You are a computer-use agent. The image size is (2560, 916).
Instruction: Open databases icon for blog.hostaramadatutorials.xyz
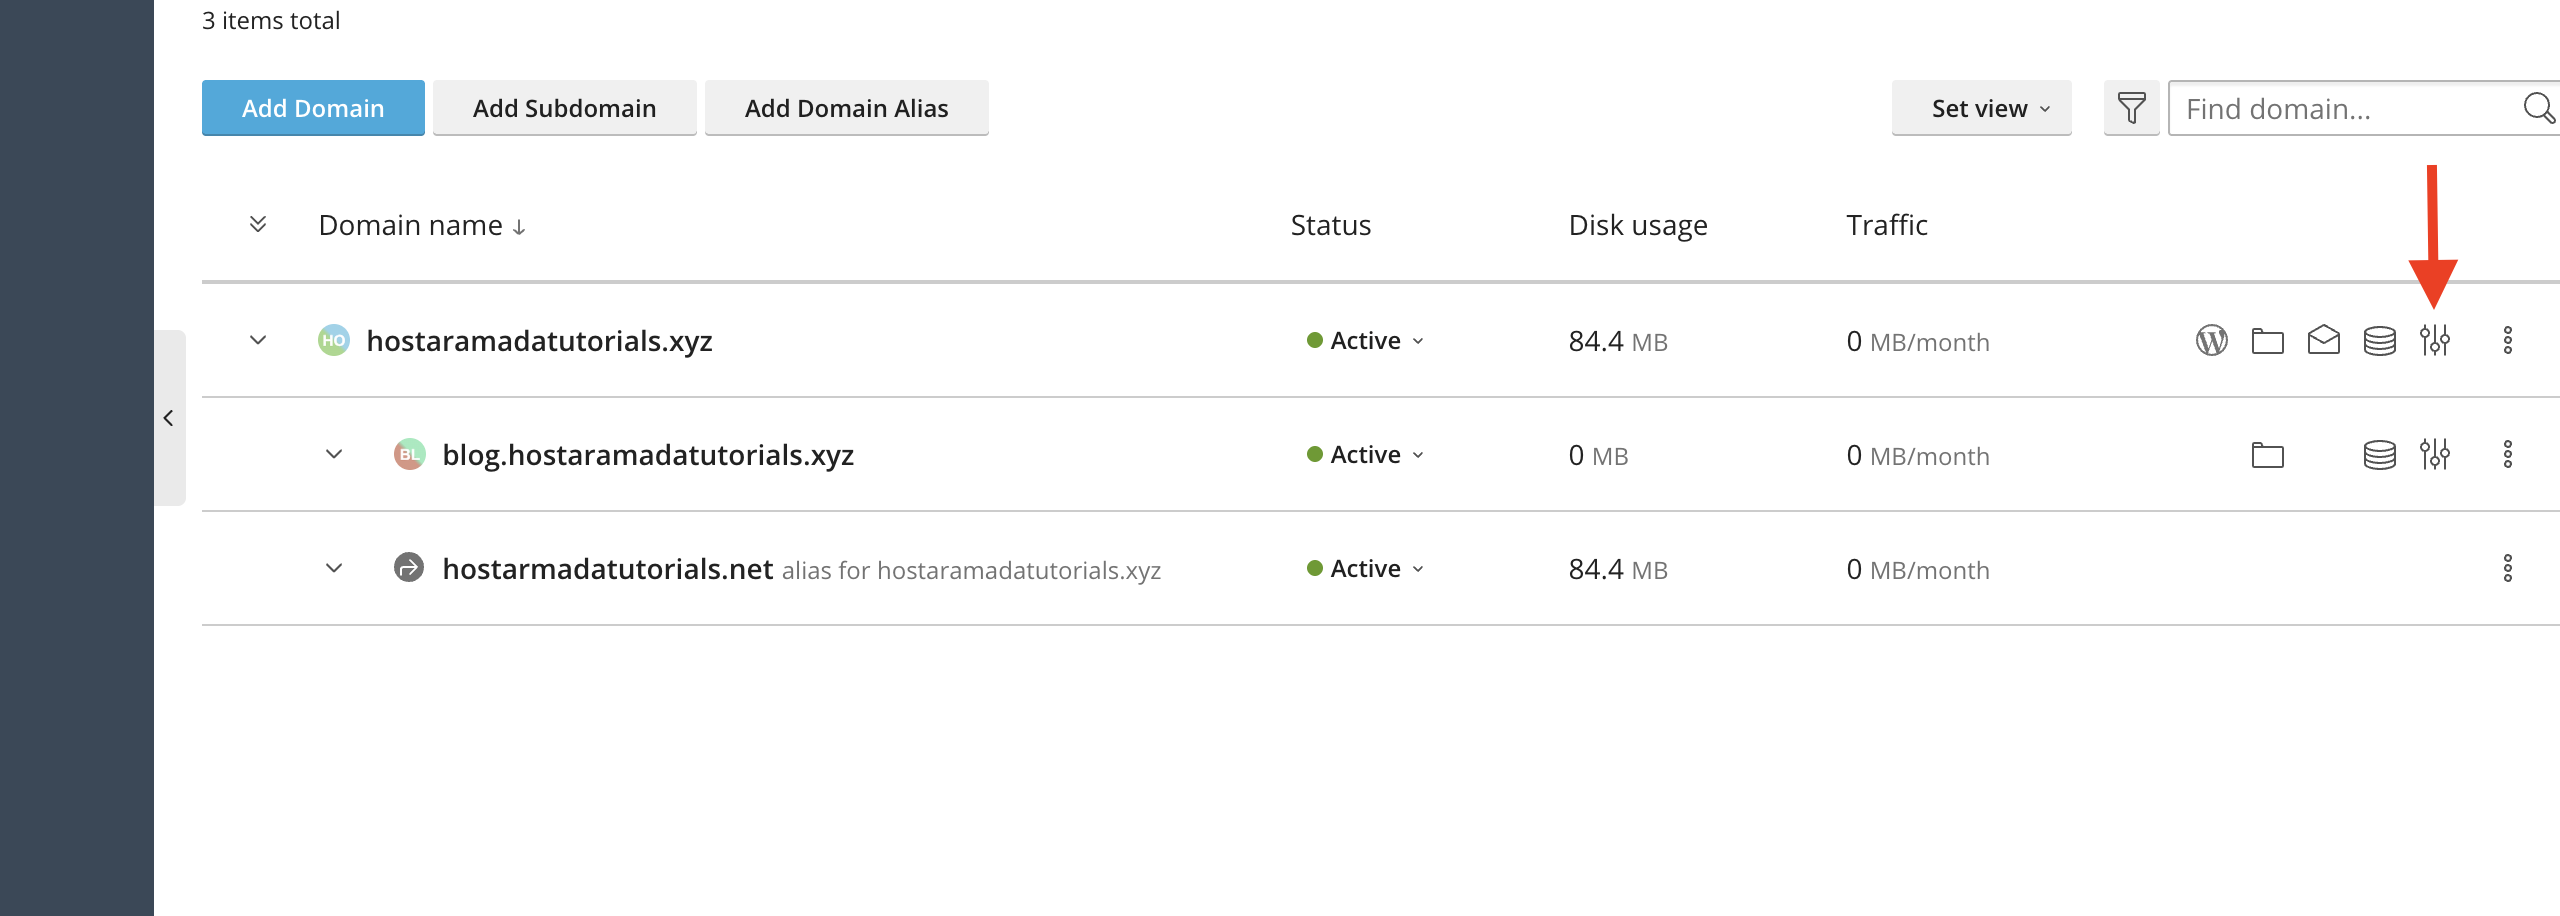click(x=2379, y=455)
